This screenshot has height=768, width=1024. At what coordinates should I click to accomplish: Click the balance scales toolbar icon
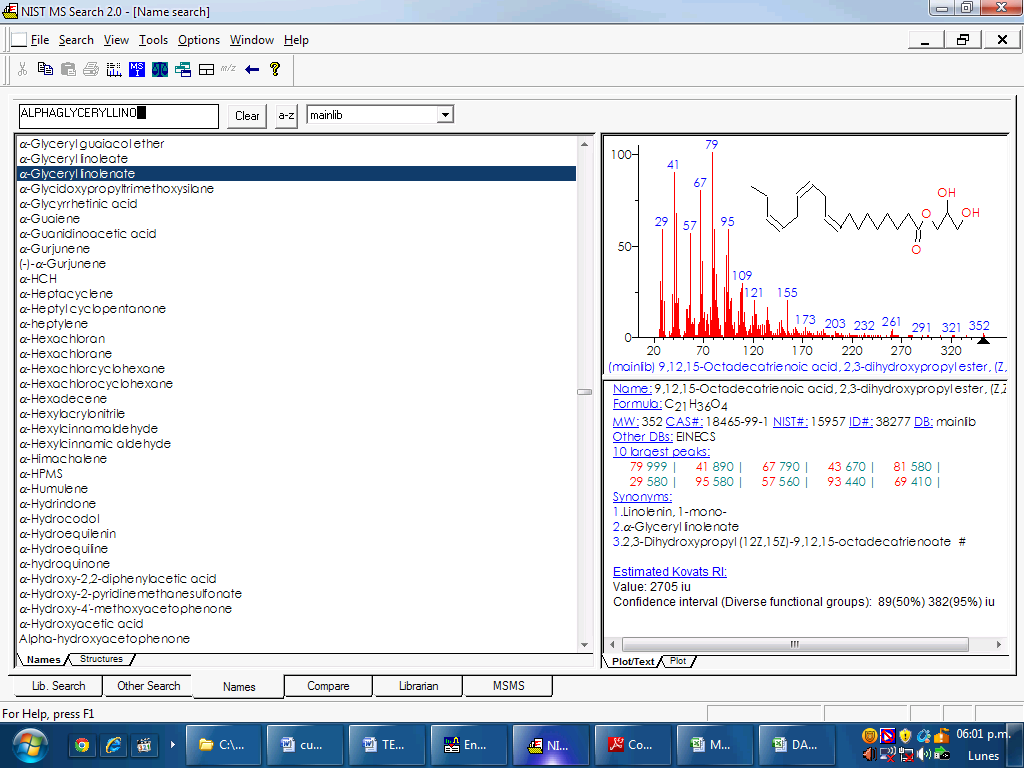tap(159, 69)
